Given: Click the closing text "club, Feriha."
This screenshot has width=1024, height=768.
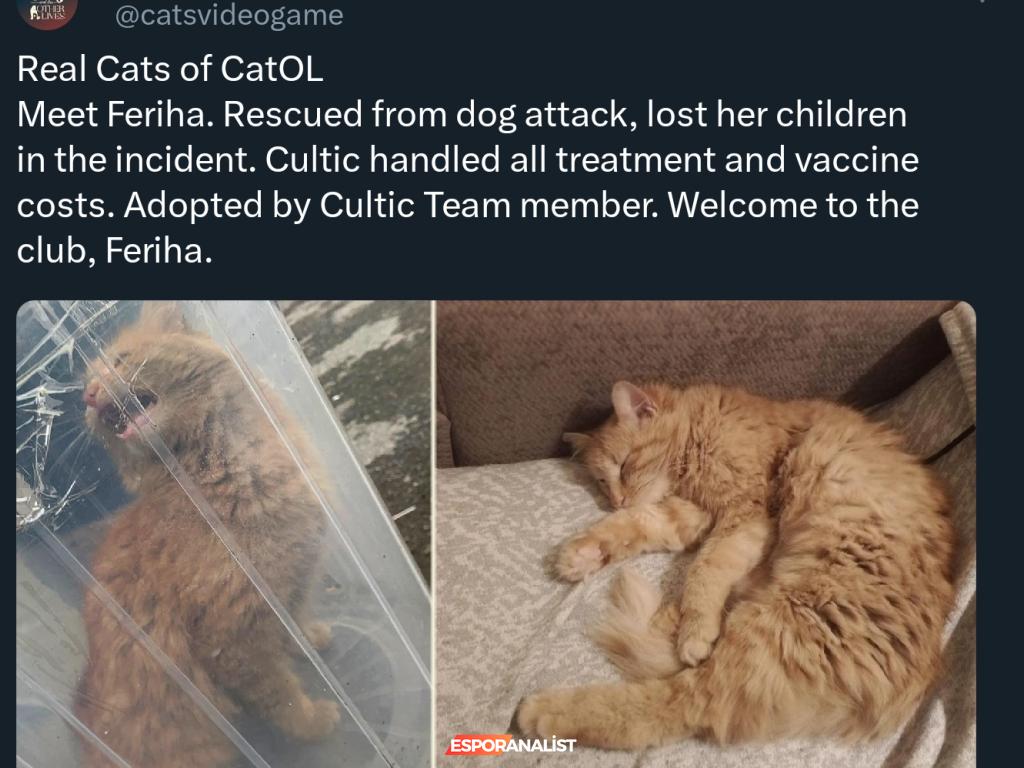Looking at the screenshot, I should (x=115, y=251).
